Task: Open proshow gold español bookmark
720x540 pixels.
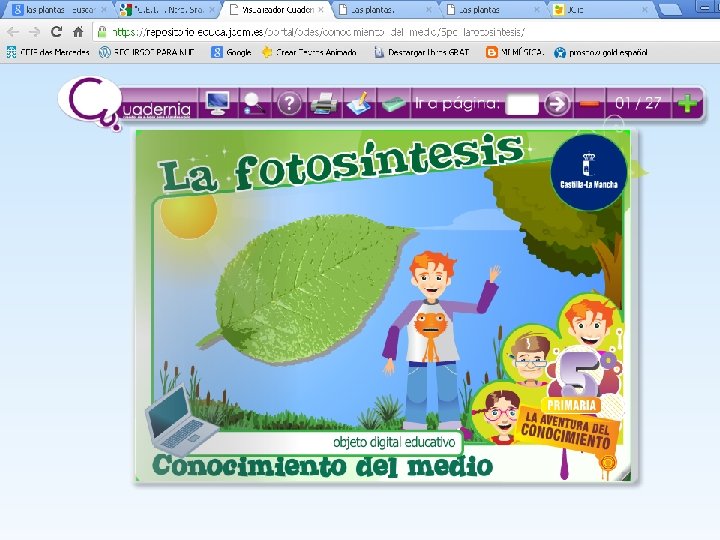Action: [601, 52]
